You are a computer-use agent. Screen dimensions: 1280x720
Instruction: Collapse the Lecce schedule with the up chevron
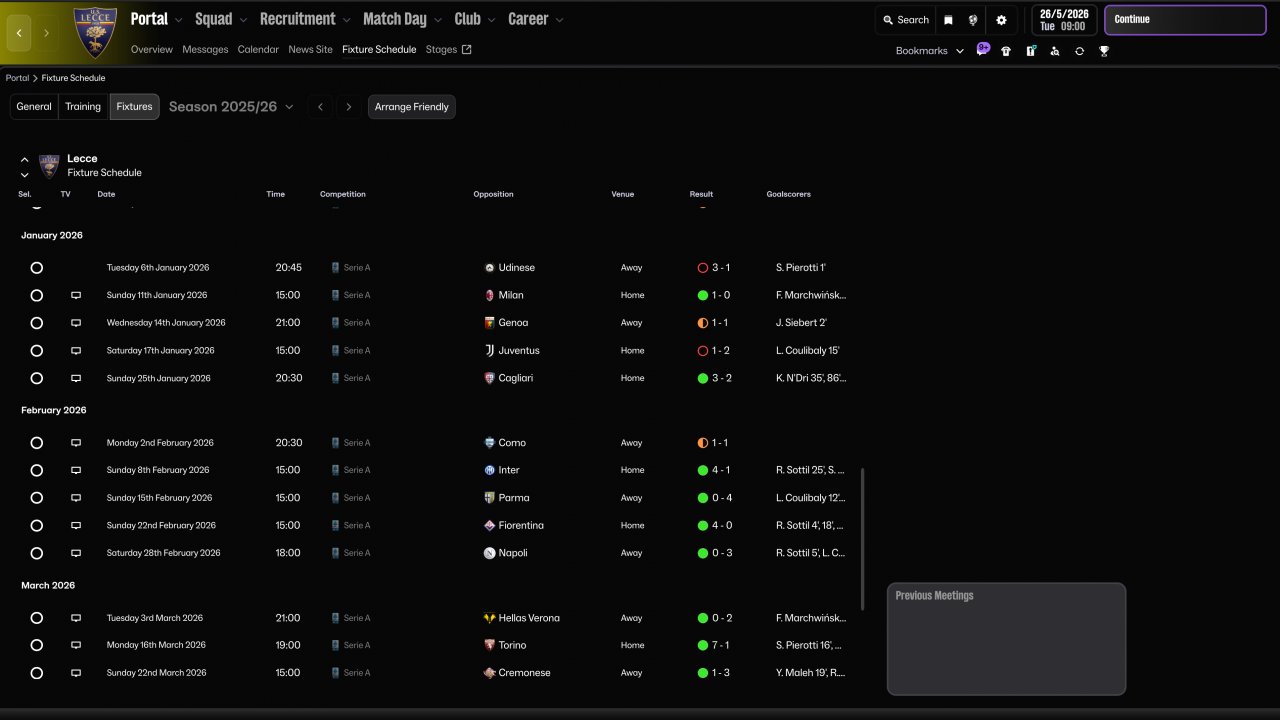coord(25,160)
